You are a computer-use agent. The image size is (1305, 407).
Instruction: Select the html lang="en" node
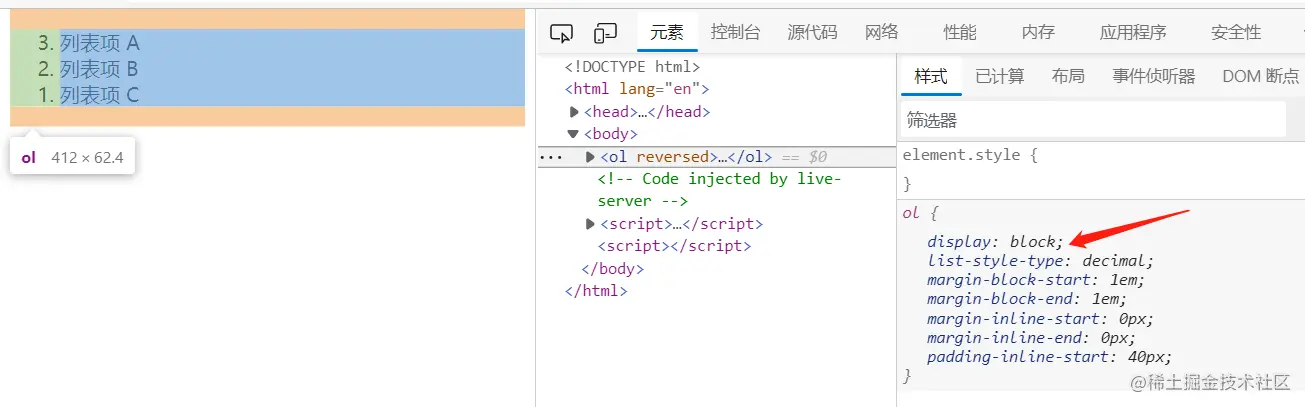pyautogui.click(x=636, y=90)
